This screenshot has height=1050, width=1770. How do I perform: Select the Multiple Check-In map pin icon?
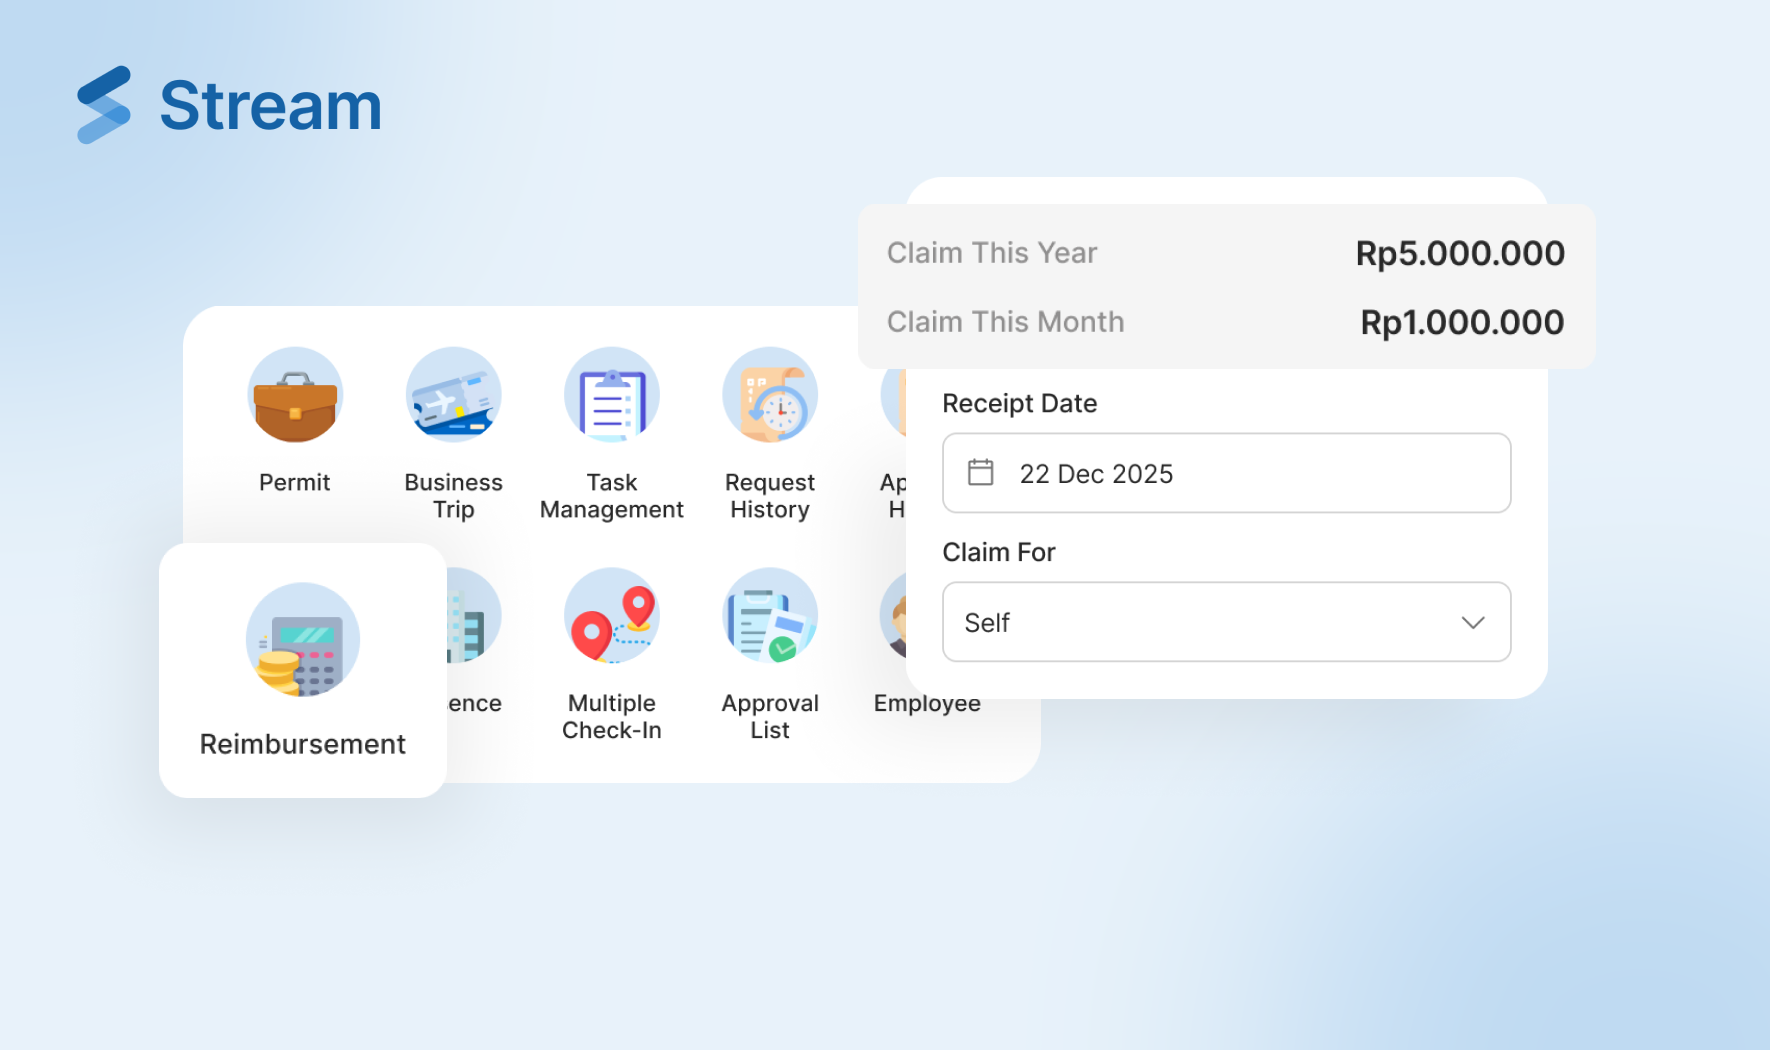coord(611,616)
